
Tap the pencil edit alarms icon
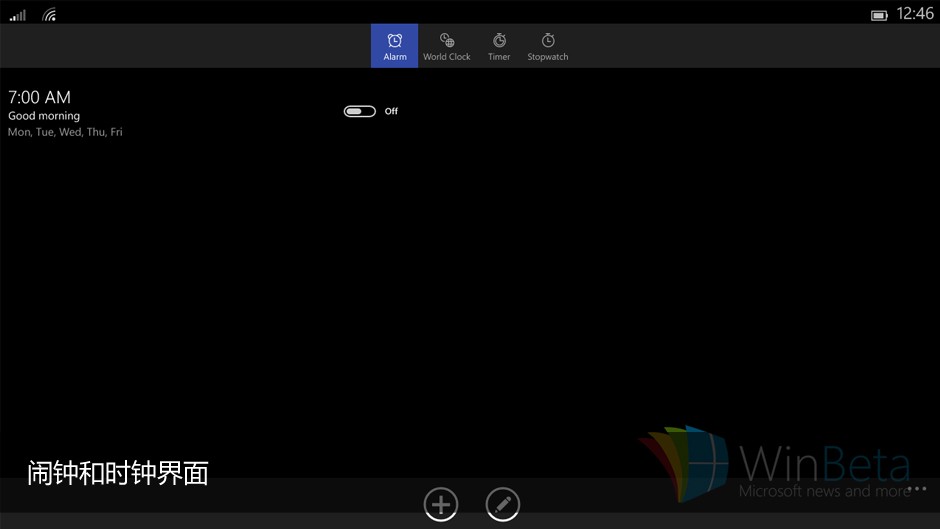pyautogui.click(x=502, y=504)
